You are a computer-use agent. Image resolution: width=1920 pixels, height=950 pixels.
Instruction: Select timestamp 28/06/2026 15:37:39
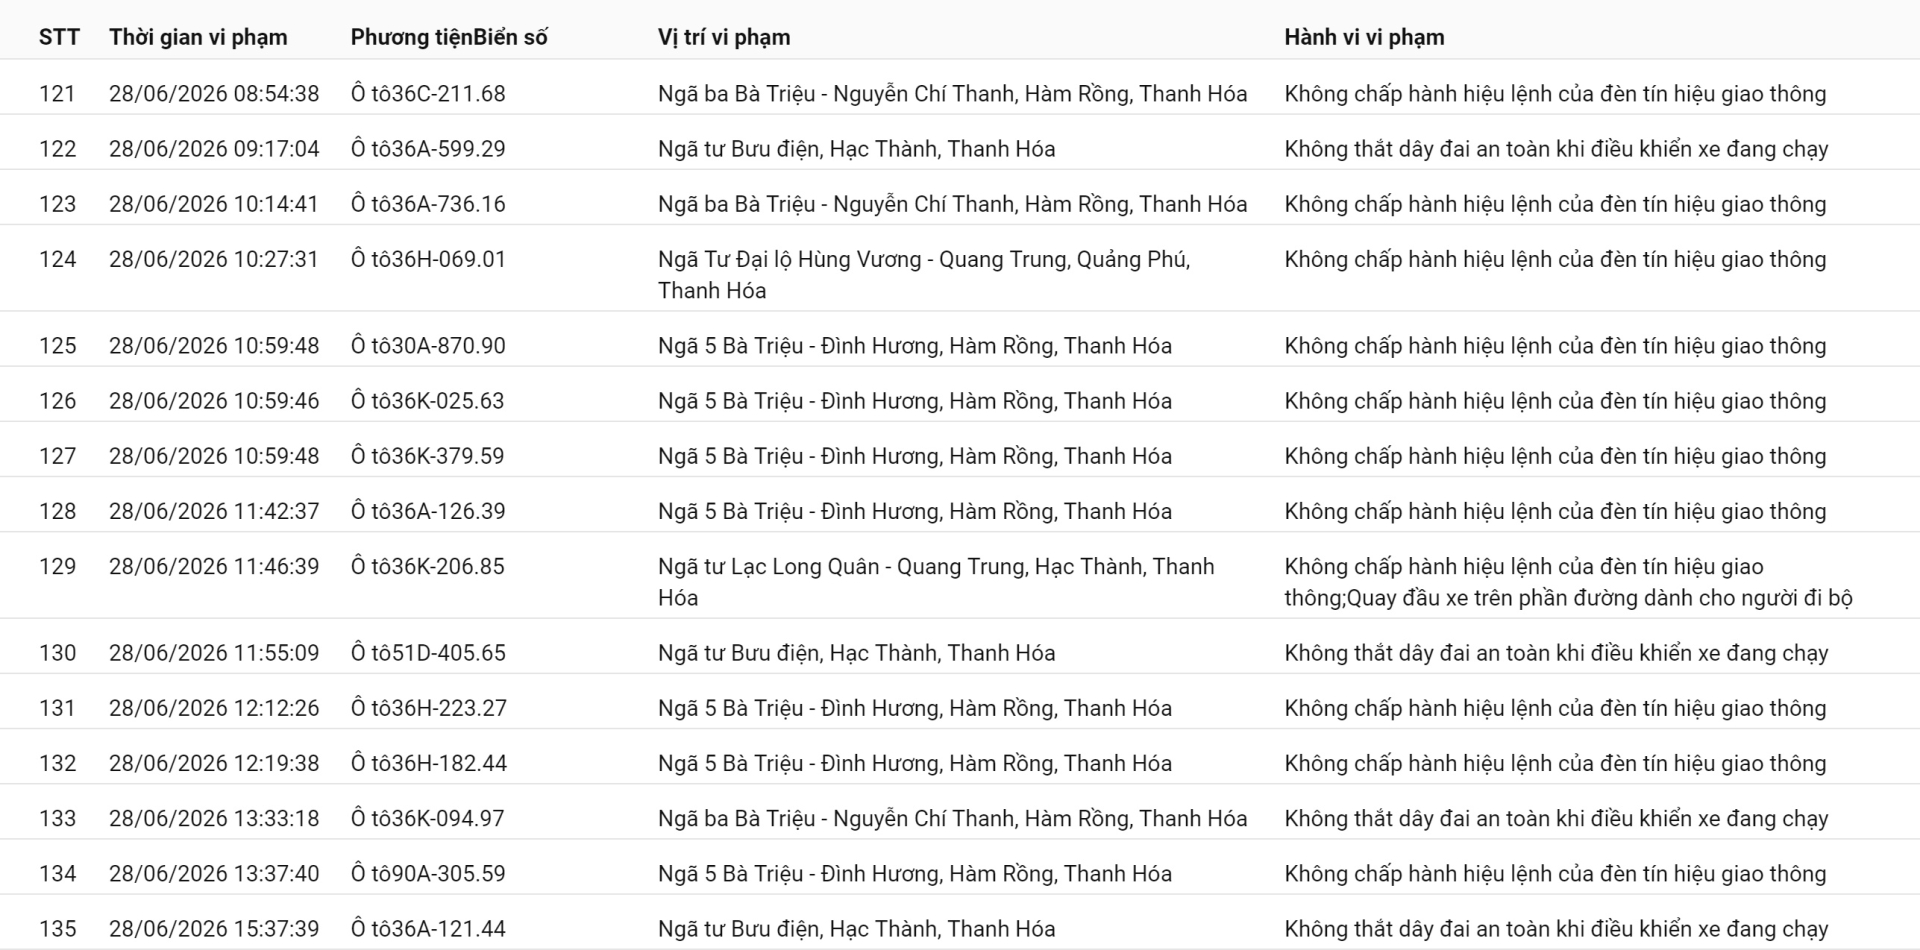pos(214,929)
